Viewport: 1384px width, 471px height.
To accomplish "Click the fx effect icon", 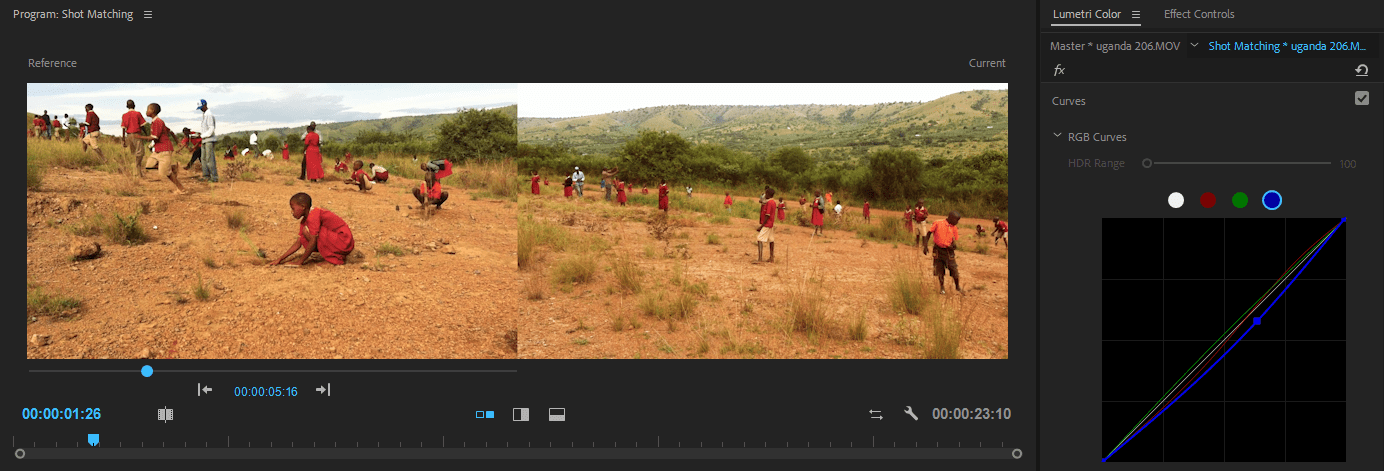I will pyautogui.click(x=1060, y=70).
